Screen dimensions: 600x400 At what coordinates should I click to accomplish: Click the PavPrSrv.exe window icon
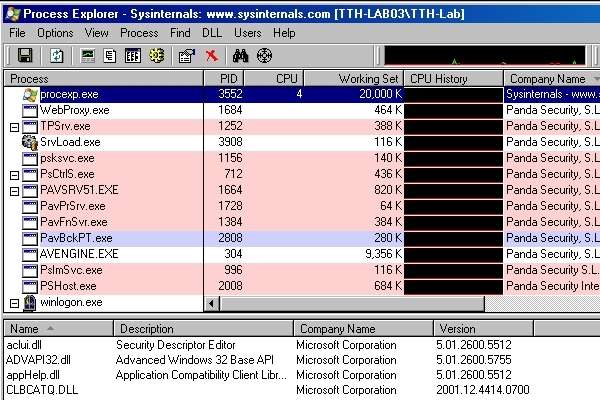(30, 206)
